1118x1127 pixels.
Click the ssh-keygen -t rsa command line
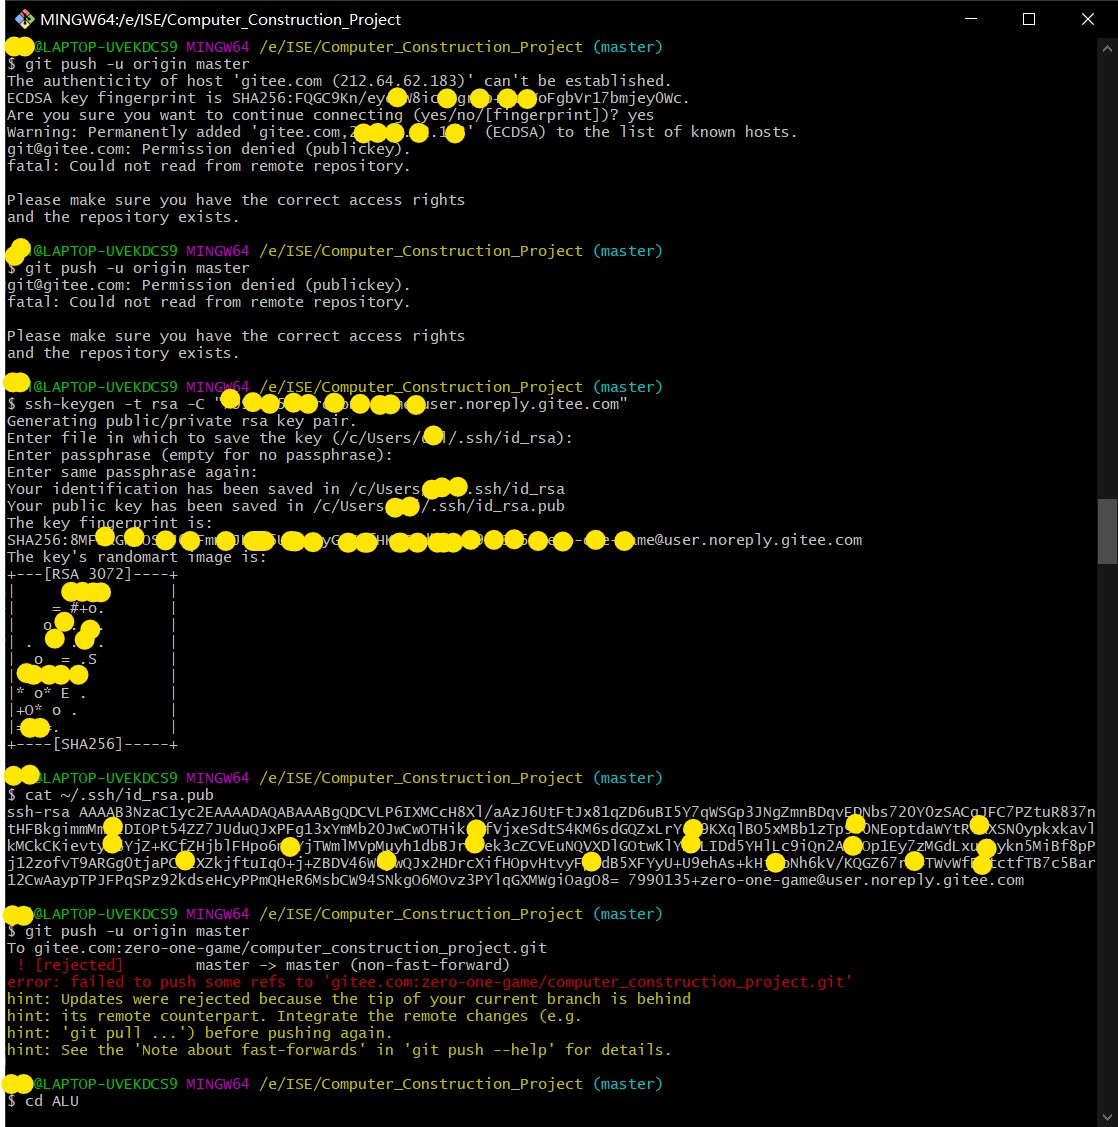pyautogui.click(x=317, y=404)
